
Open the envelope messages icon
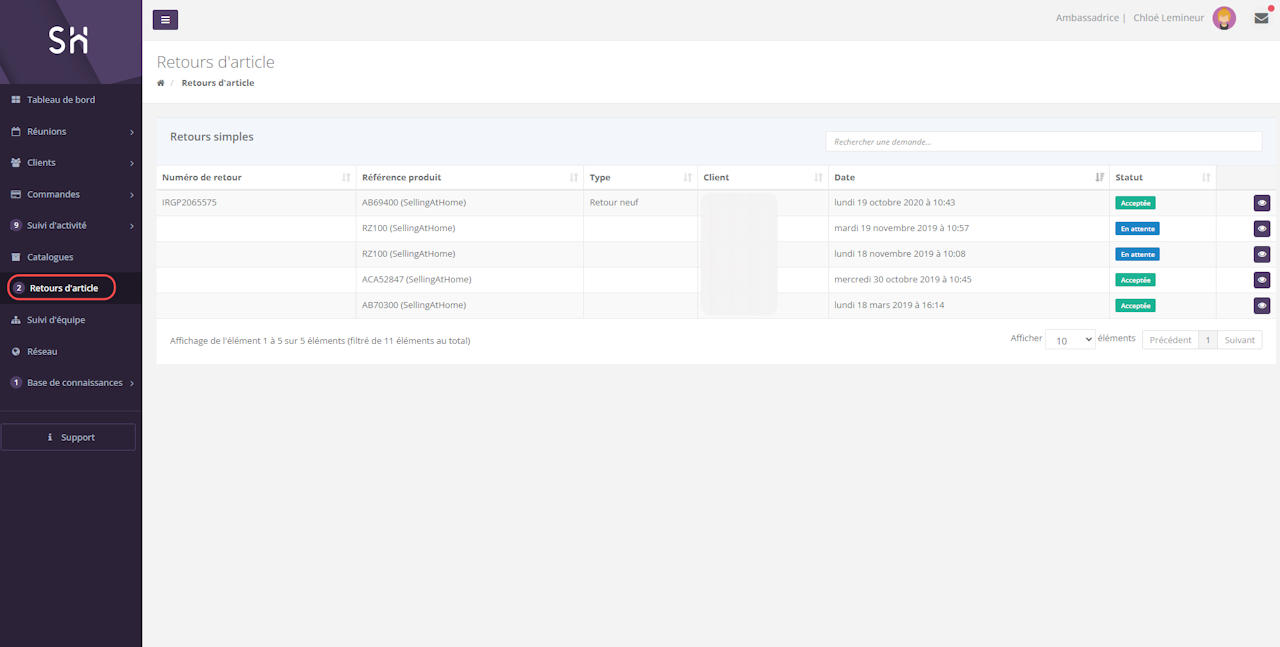coord(1261,18)
